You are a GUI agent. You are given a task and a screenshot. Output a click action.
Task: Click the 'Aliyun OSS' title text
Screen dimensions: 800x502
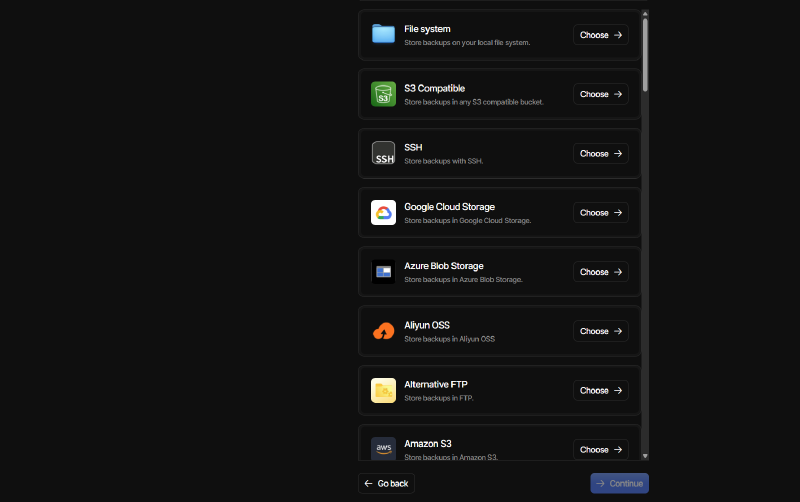(x=427, y=325)
